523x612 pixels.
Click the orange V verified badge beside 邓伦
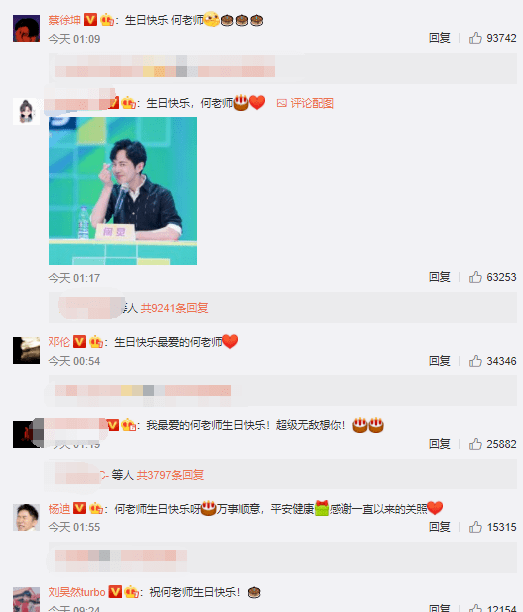click(79, 342)
